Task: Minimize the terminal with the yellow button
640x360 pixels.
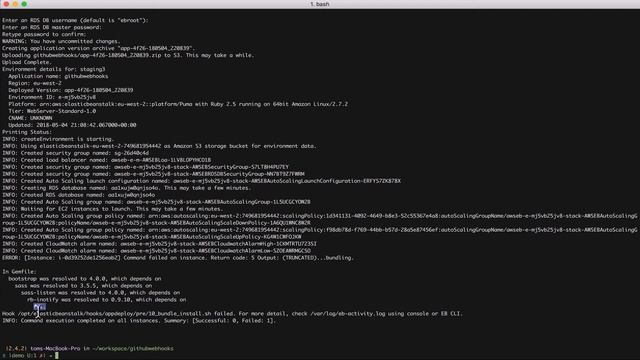Action: click(15, 4)
